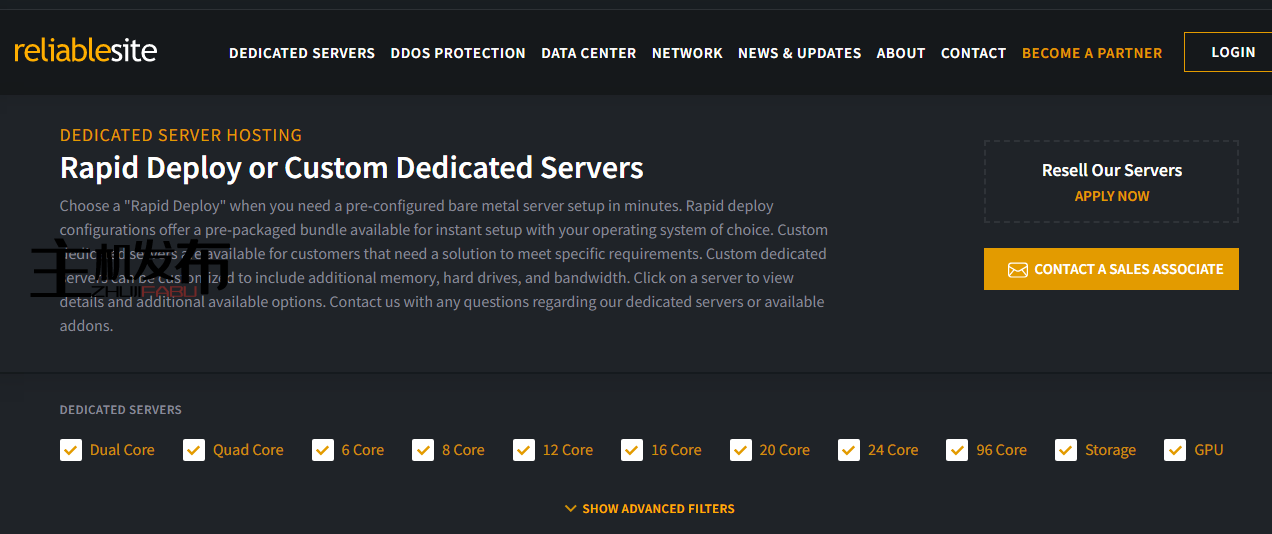Toggle the Quad Core filter checkbox
Screen dimensions: 1272x534
[x=194, y=450]
